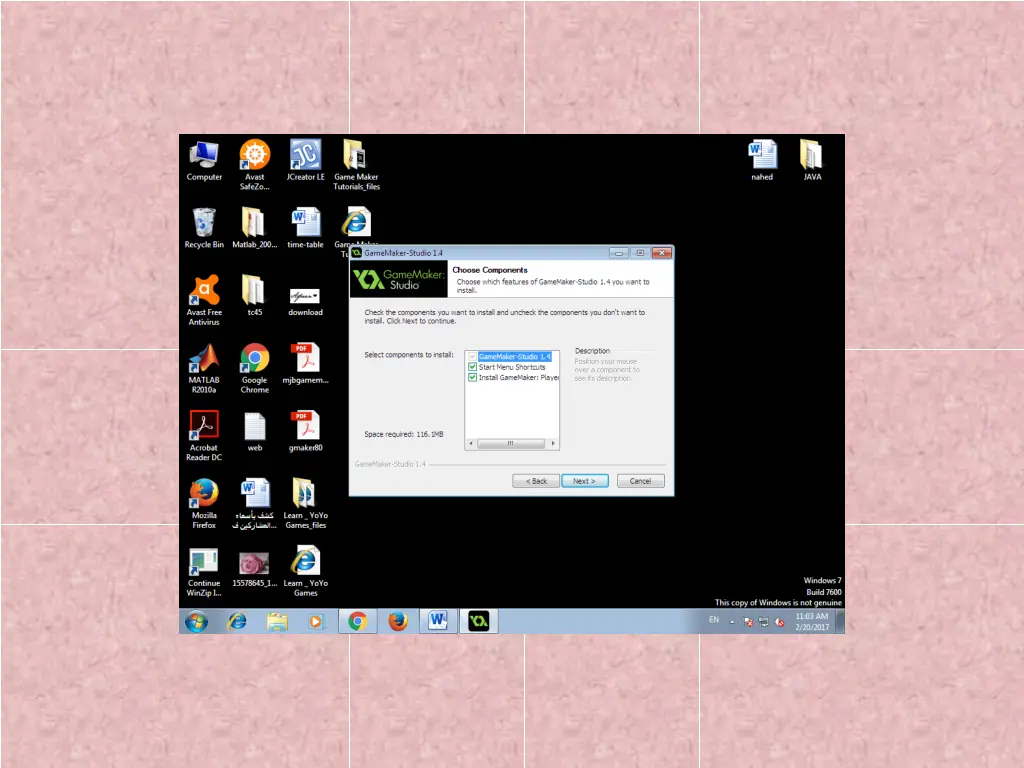The height and width of the screenshot is (768, 1024).
Task: Show hidden system tray icons arrow
Action: coord(732,621)
